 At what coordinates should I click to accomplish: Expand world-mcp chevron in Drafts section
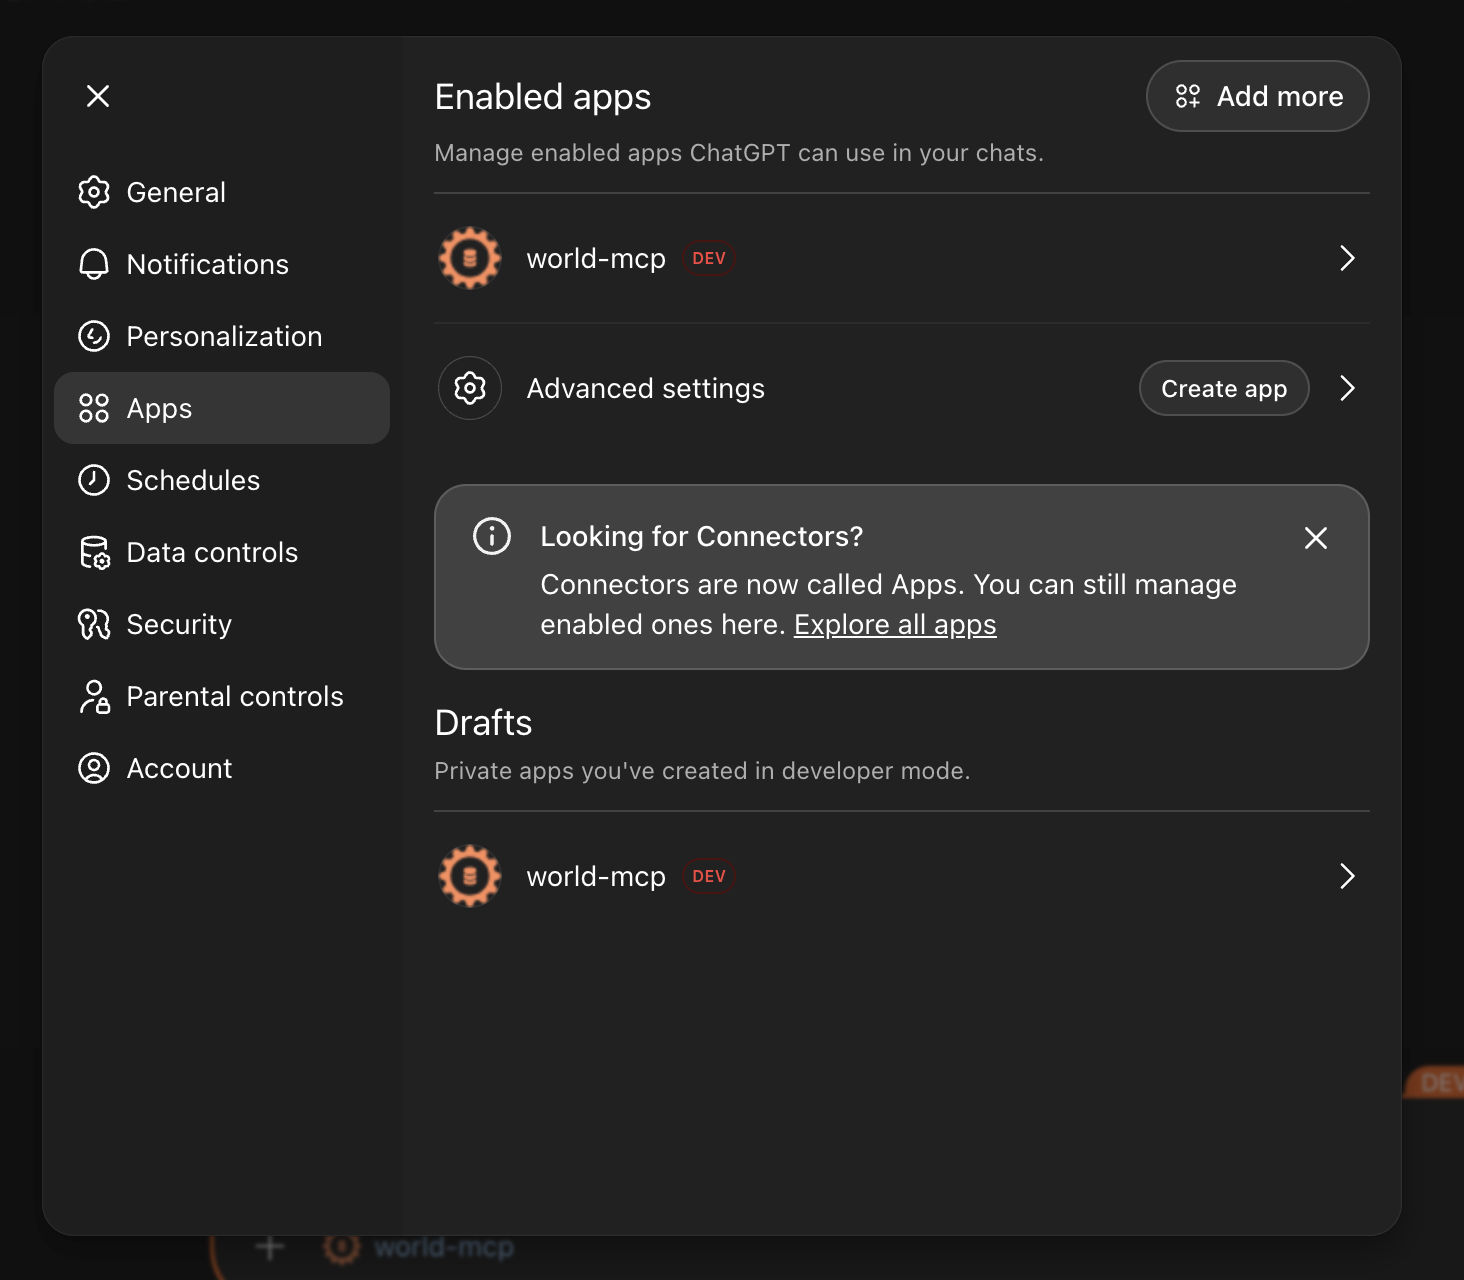(x=1347, y=876)
